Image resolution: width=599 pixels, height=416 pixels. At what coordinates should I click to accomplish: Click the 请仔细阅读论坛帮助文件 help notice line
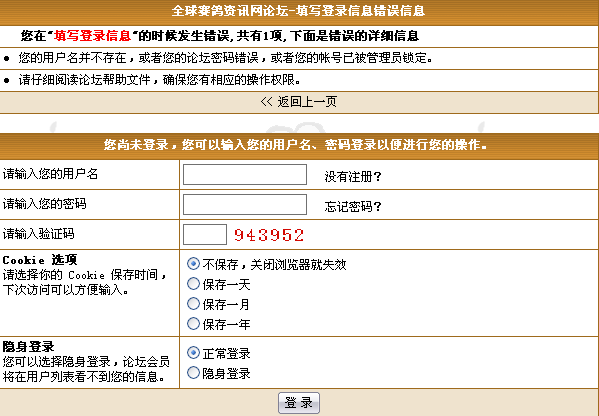click(x=159, y=80)
